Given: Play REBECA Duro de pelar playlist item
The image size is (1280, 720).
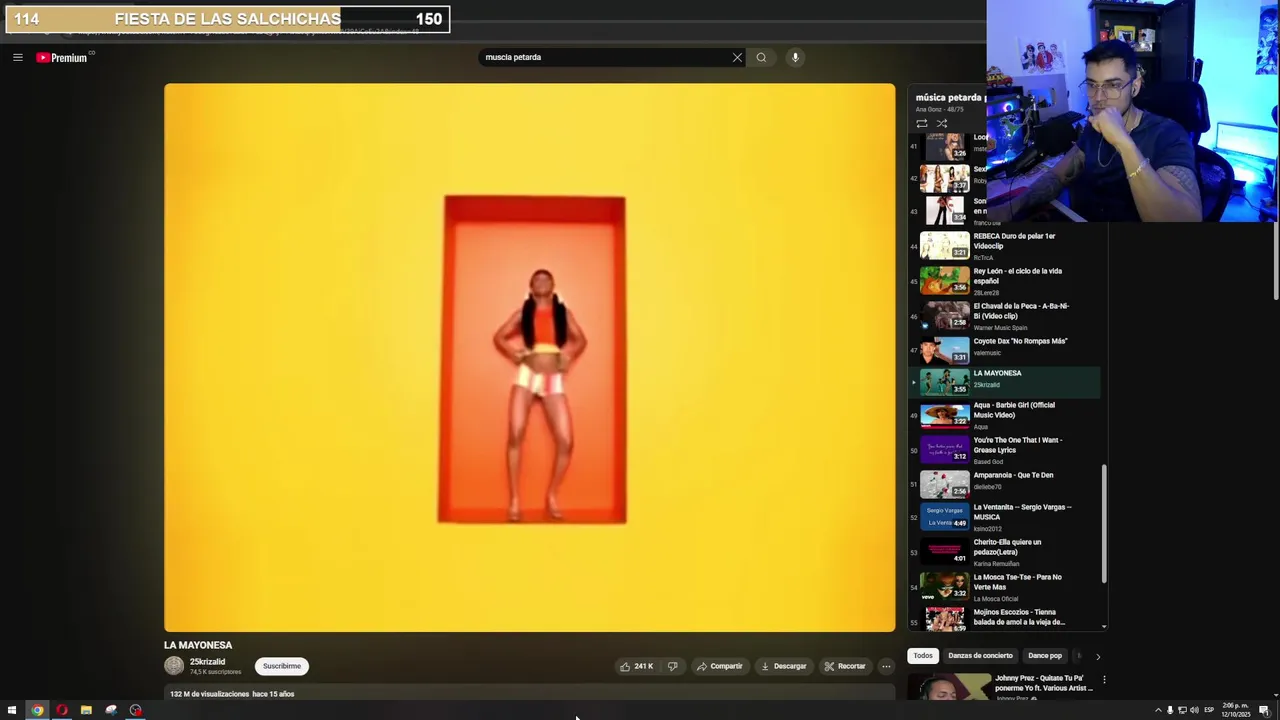Looking at the screenshot, I should click(x=1005, y=245).
